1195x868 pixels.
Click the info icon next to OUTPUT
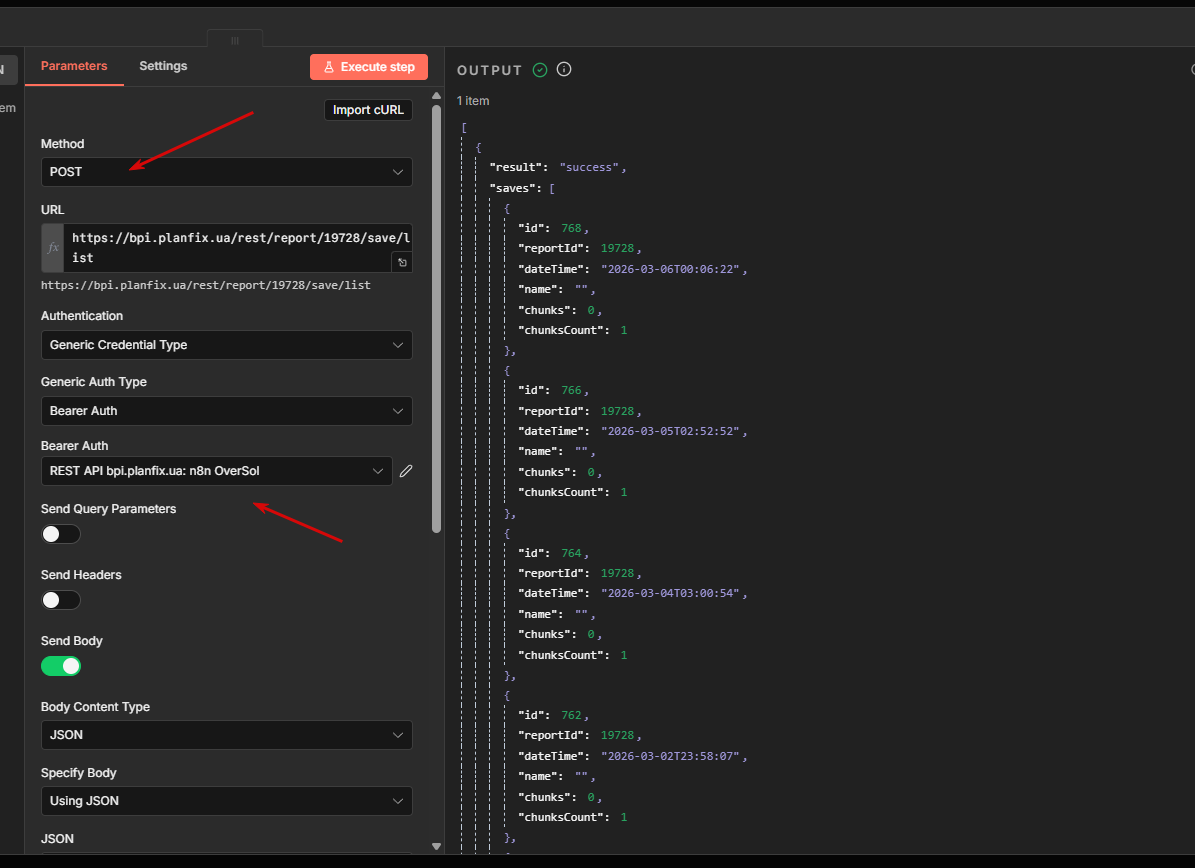click(564, 70)
